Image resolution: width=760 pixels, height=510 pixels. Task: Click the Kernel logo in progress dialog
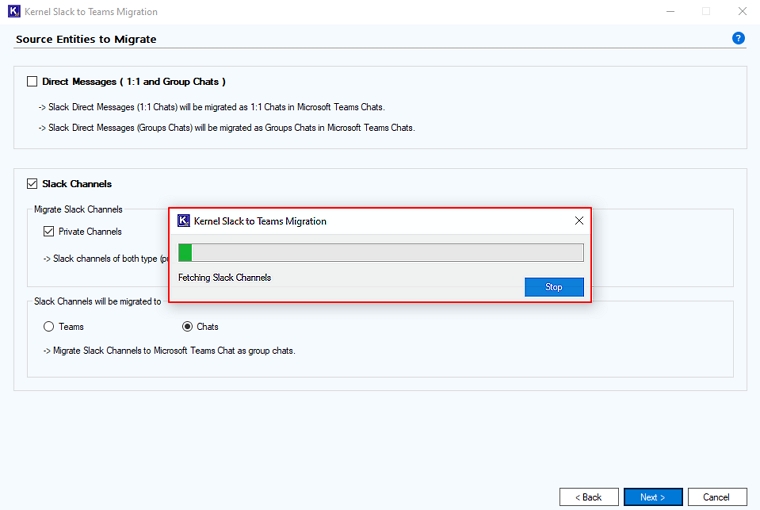coord(183,221)
